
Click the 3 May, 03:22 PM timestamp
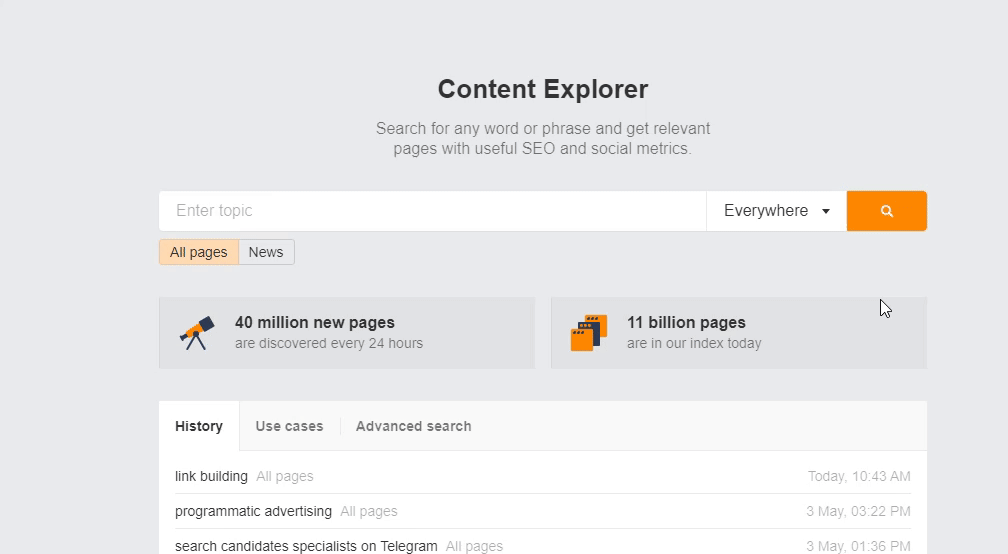coord(858,512)
